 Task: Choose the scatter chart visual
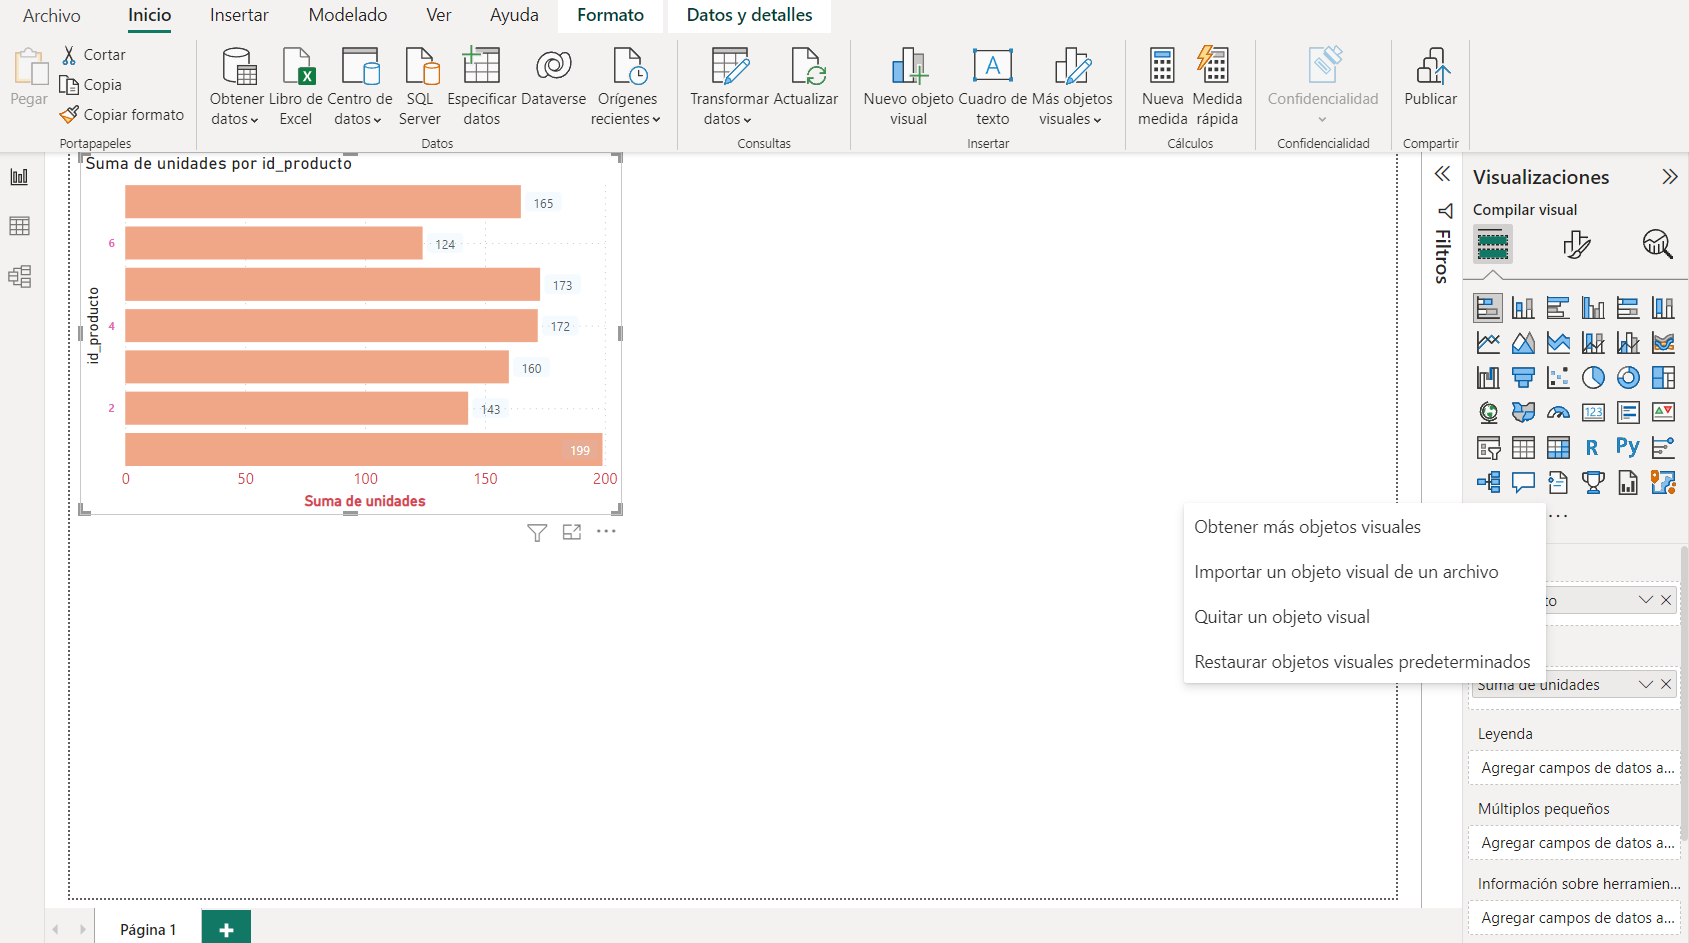click(1558, 378)
